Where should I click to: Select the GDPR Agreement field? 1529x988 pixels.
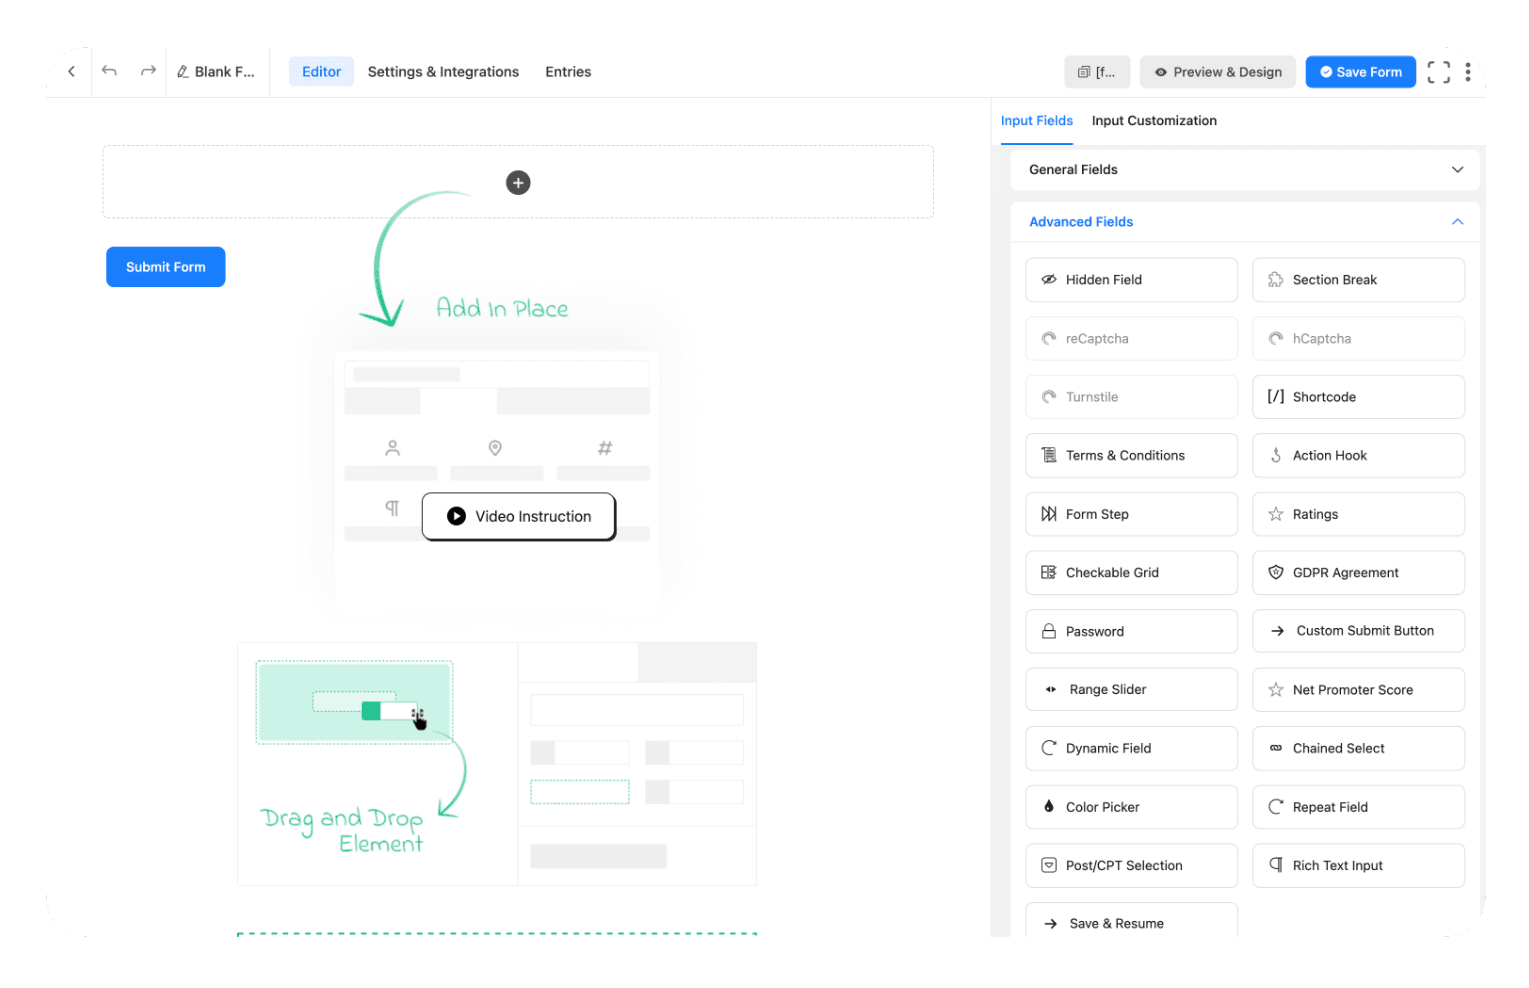[1358, 572]
